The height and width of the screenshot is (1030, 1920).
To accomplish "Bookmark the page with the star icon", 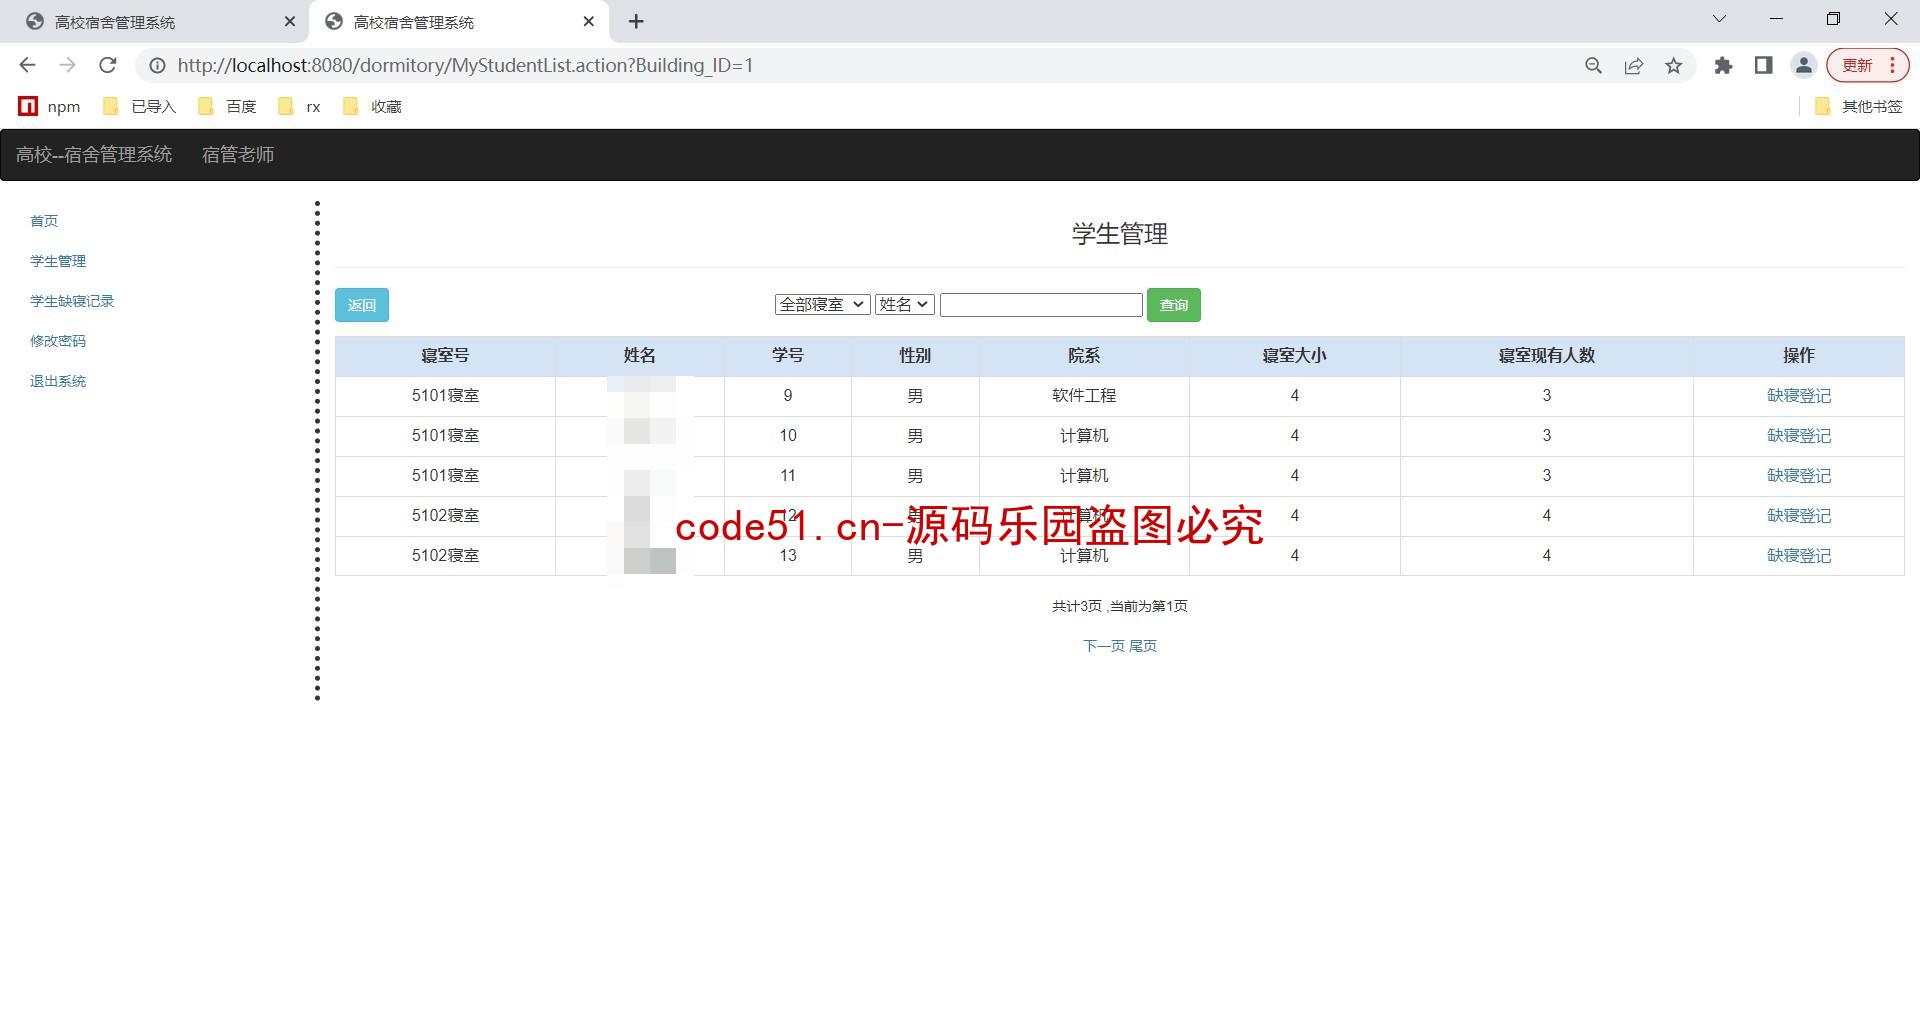I will tap(1673, 65).
